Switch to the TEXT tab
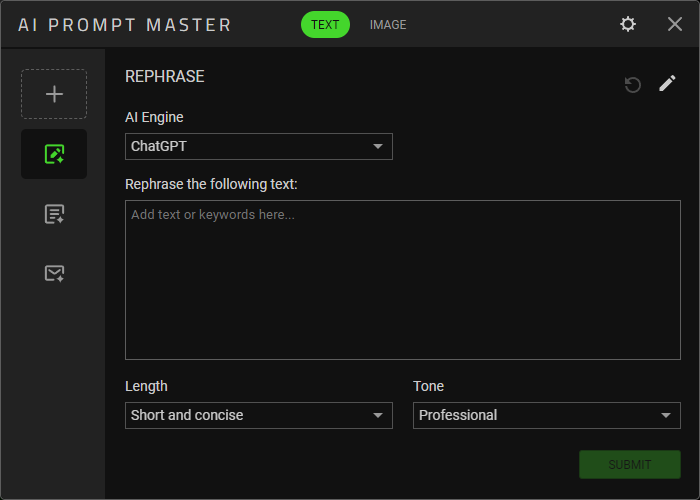This screenshot has height=500, width=700. point(325,25)
